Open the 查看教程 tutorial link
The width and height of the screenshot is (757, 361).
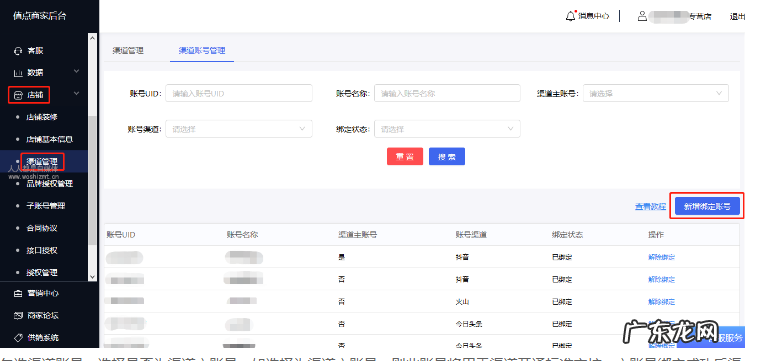(650, 207)
